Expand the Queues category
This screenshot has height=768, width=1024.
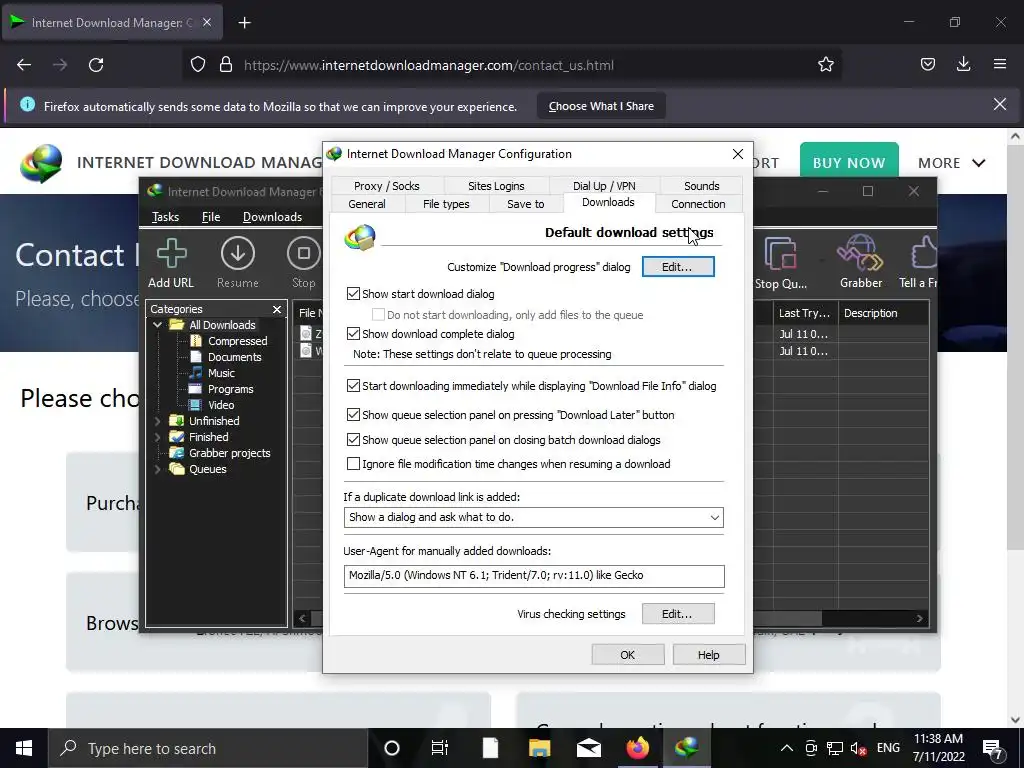[157, 469]
